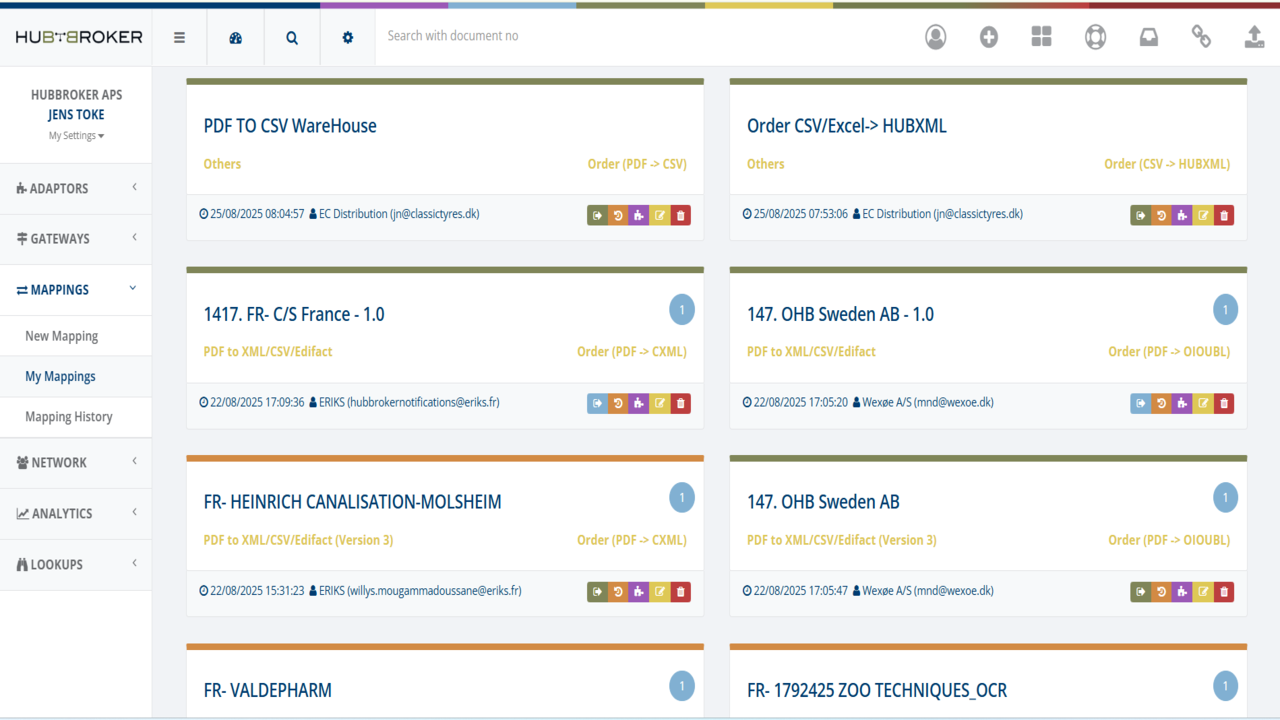Export the 147. OHB Sweden AB - 1.0 mapping

[1140, 403]
